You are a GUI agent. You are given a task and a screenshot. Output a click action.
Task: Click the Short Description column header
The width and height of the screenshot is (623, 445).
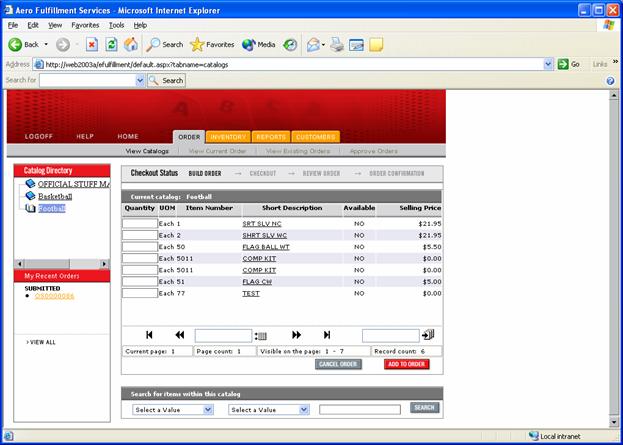(292, 208)
